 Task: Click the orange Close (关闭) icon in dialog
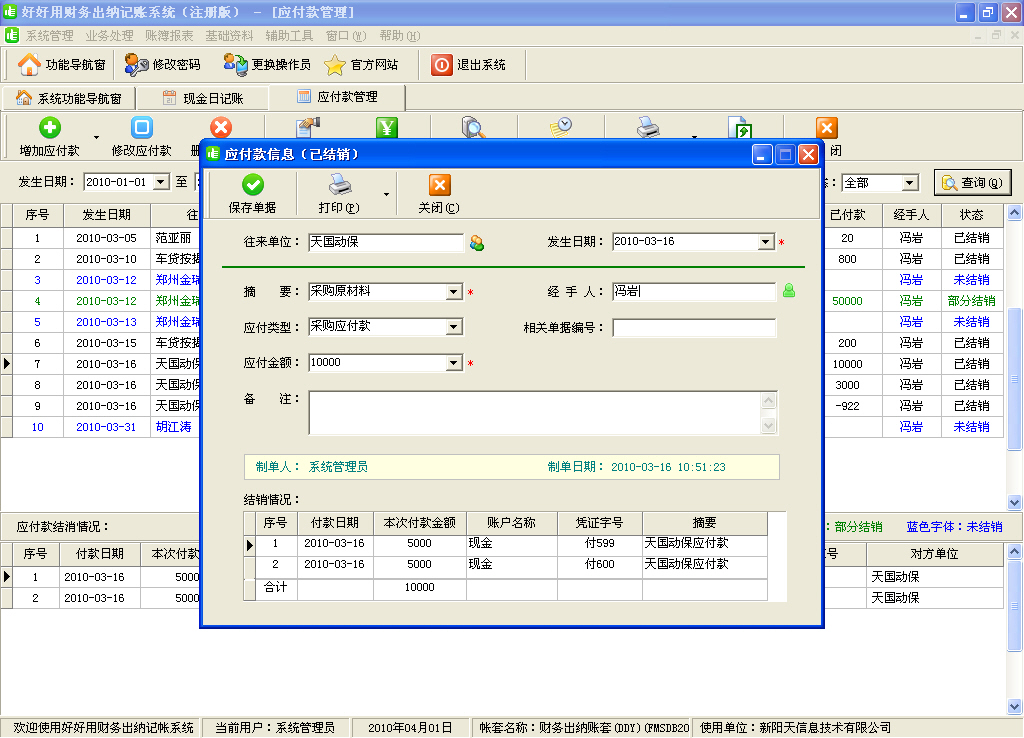(439, 185)
